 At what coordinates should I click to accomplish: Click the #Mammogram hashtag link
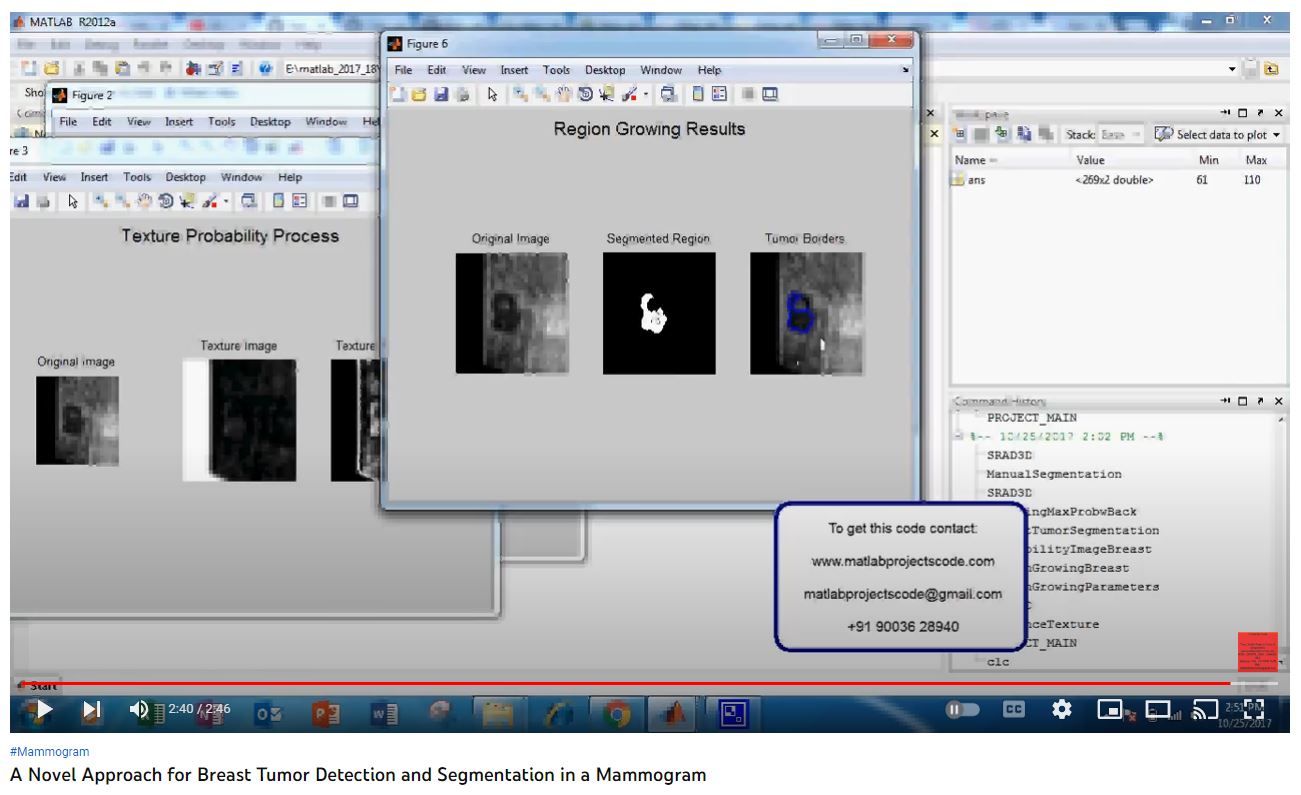coord(50,751)
